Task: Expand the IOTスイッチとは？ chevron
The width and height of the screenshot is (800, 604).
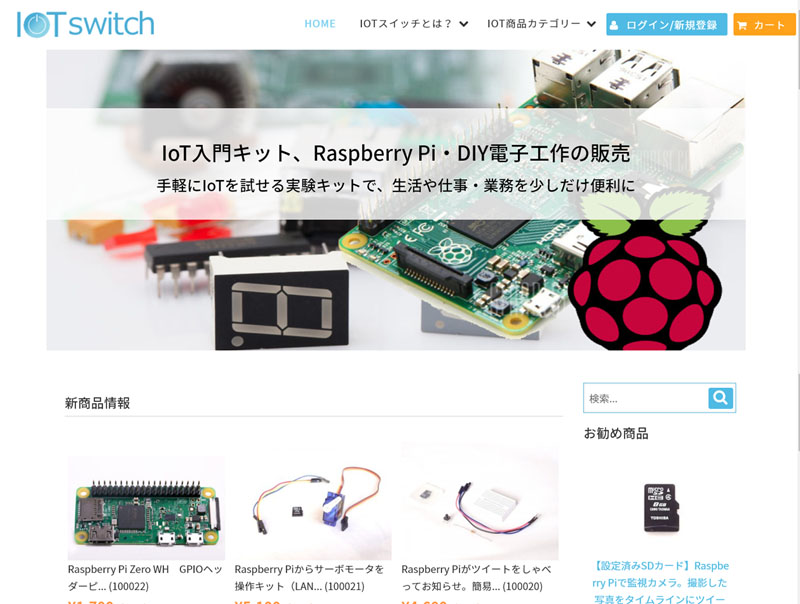Action: tap(463, 24)
